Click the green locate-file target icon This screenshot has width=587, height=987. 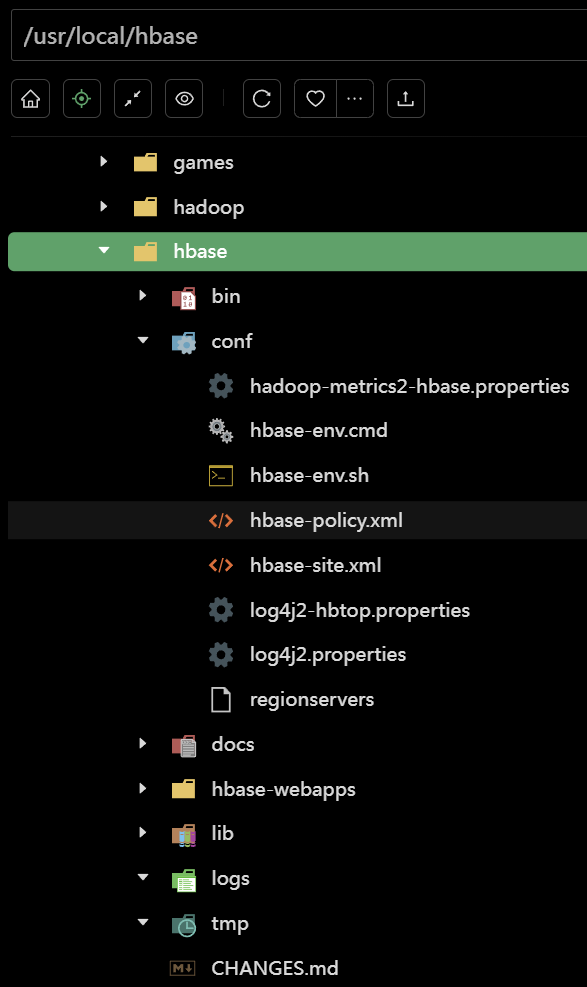tap(81, 98)
